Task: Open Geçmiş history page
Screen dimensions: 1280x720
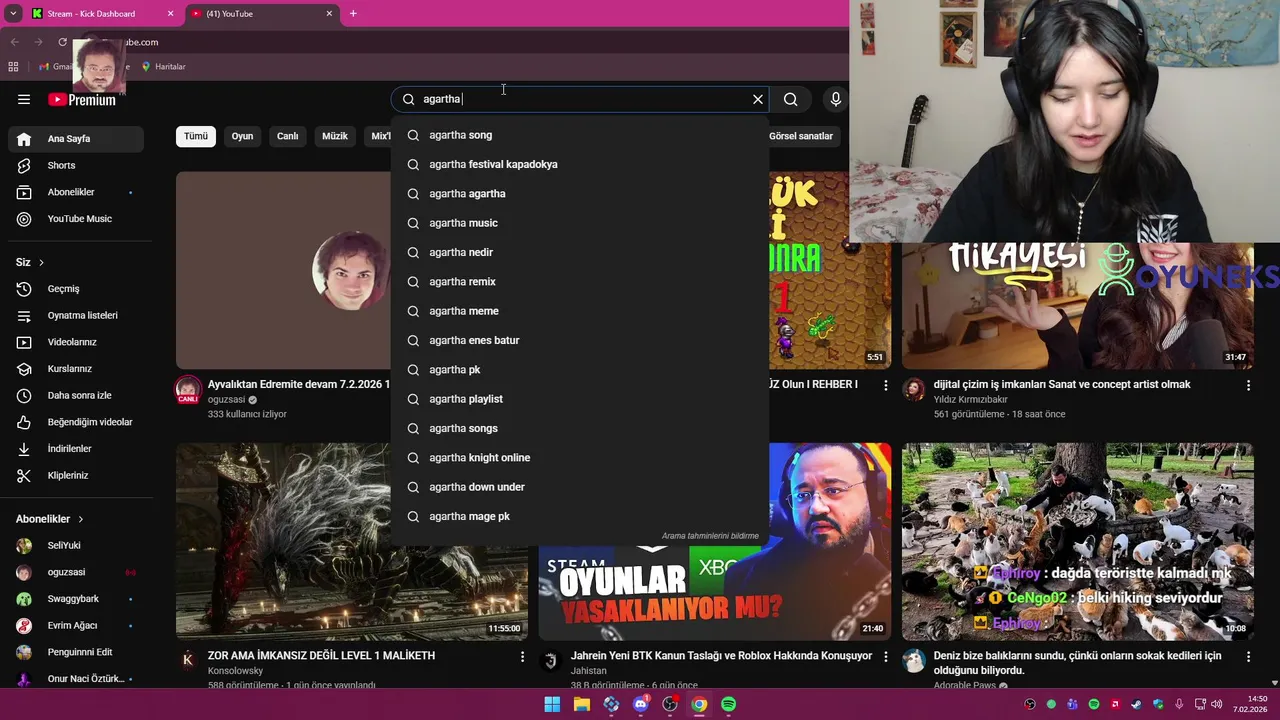Action: click(76, 289)
